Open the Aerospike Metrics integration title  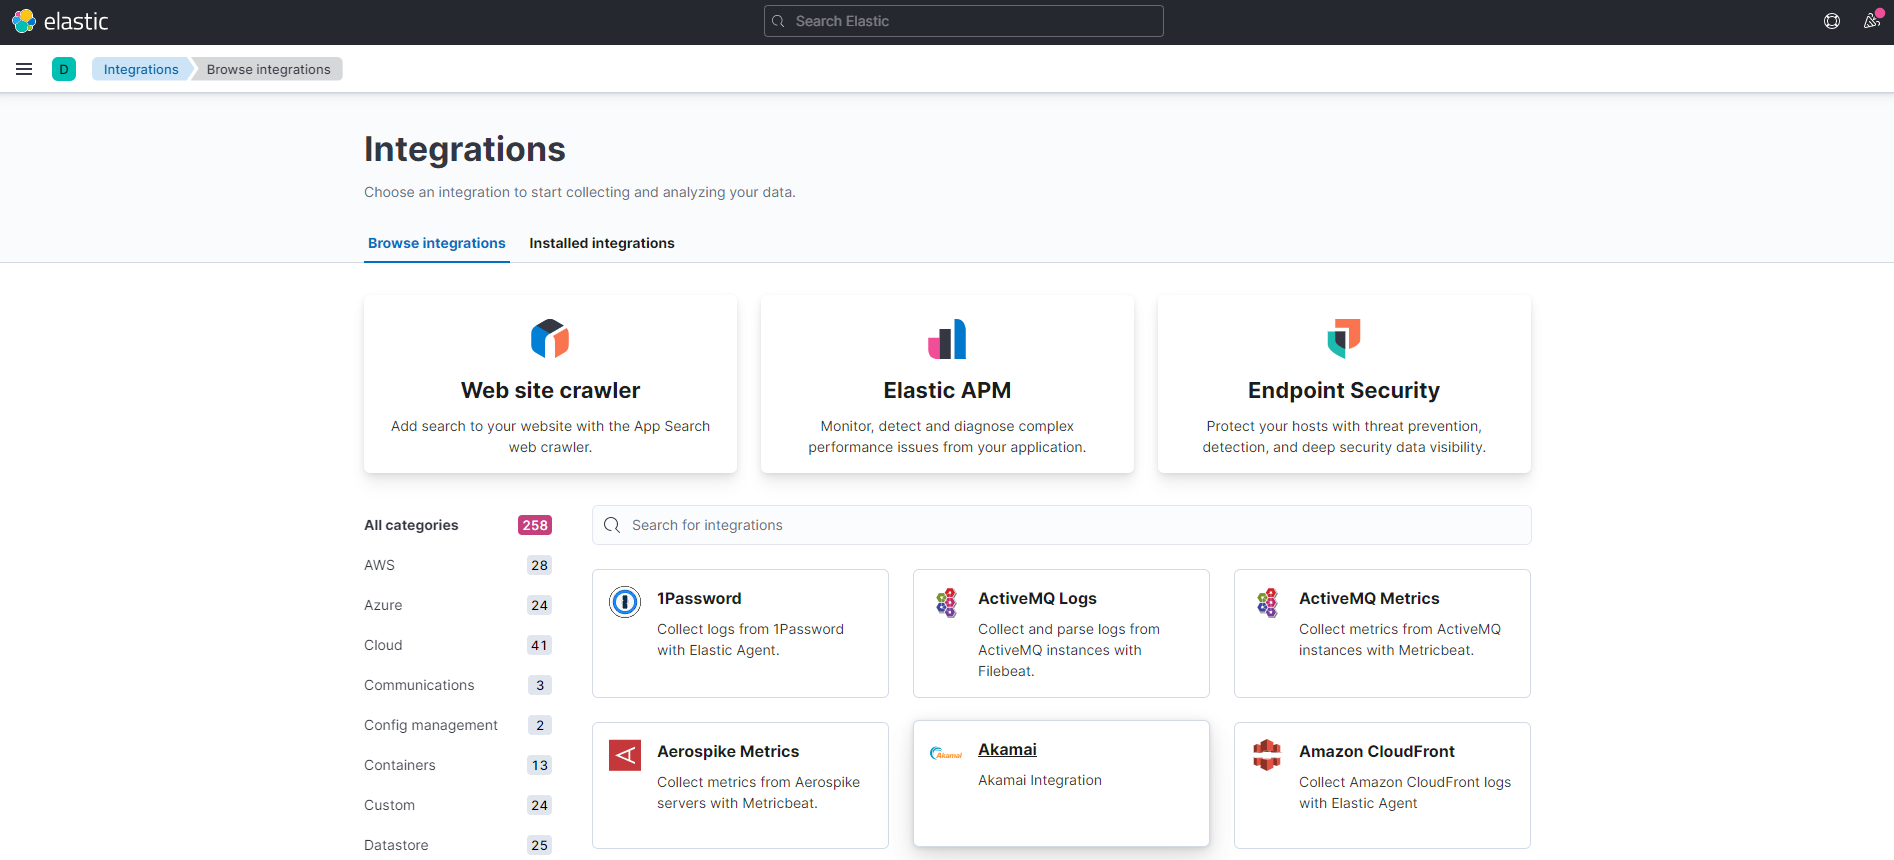(x=728, y=751)
